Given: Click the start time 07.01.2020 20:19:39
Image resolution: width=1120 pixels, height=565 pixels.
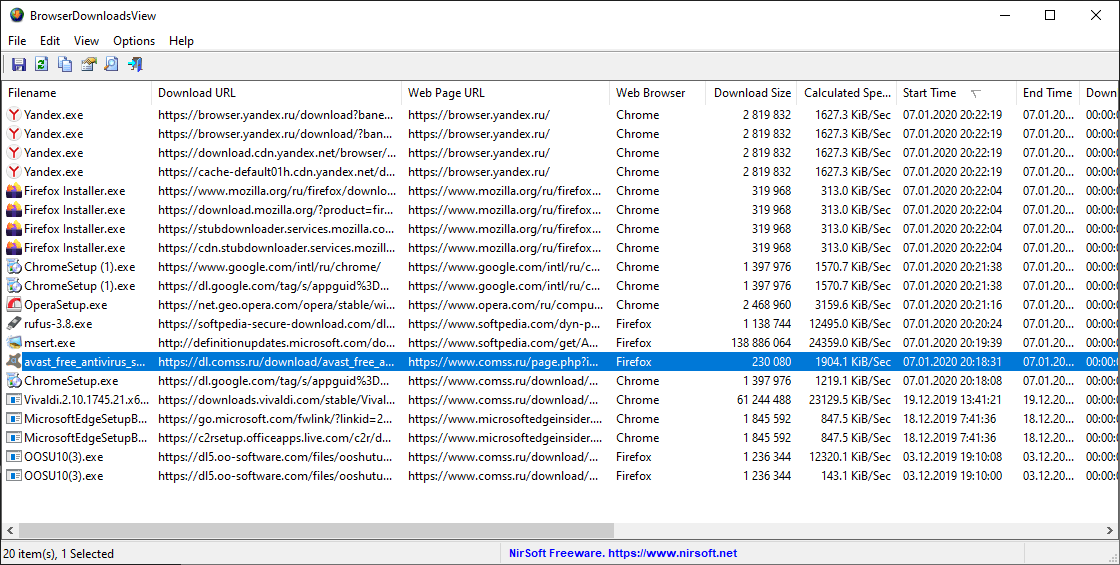Looking at the screenshot, I should 952,343.
